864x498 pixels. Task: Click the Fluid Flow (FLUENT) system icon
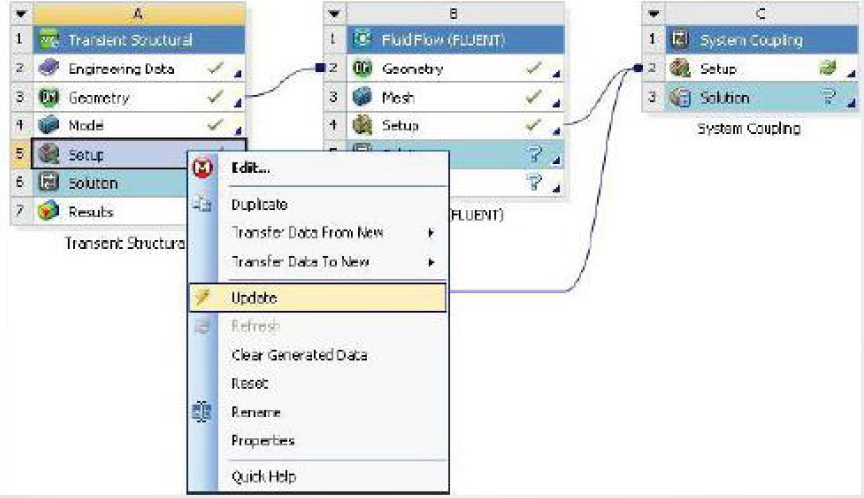(362, 40)
